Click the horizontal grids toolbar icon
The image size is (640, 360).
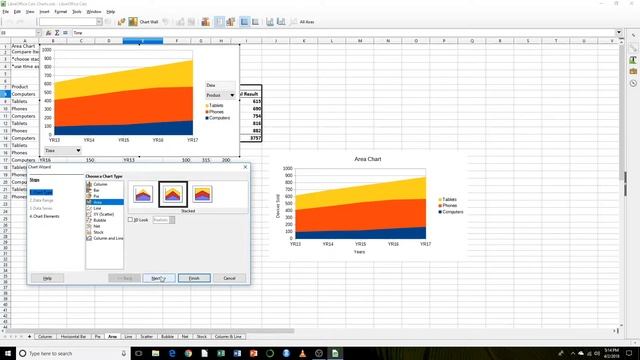244,22
